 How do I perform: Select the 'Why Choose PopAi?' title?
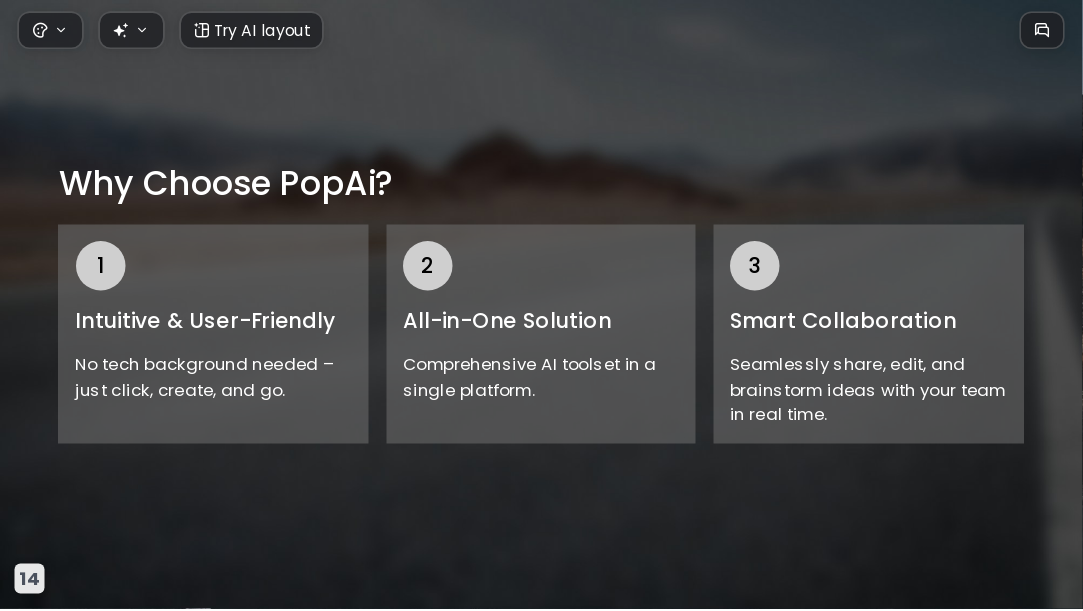pos(226,184)
